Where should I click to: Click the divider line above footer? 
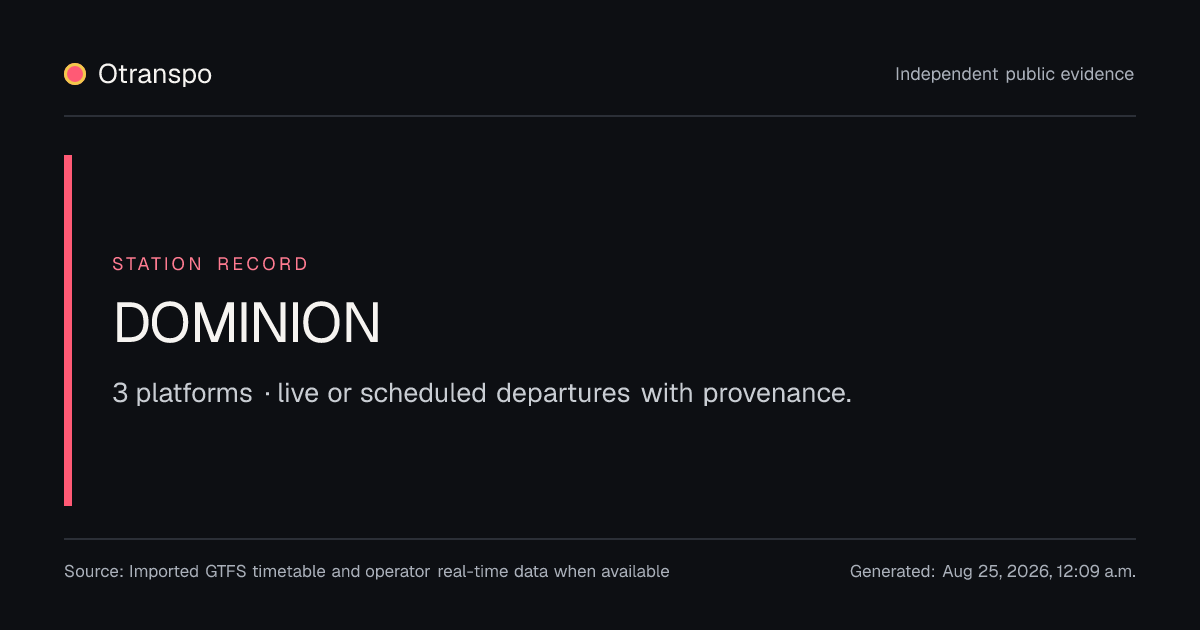pyautogui.click(x=600, y=539)
